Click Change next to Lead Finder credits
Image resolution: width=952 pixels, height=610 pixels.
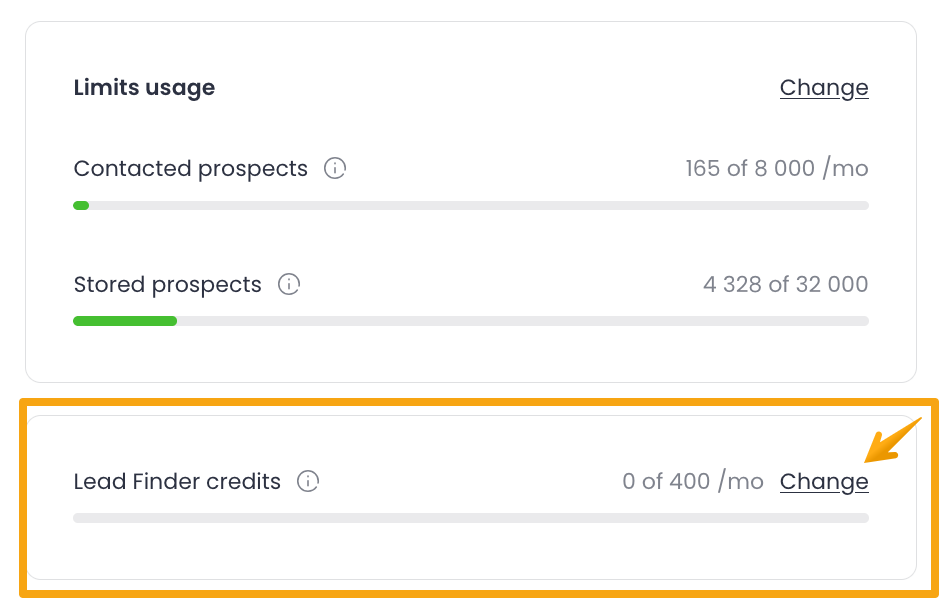[824, 482]
